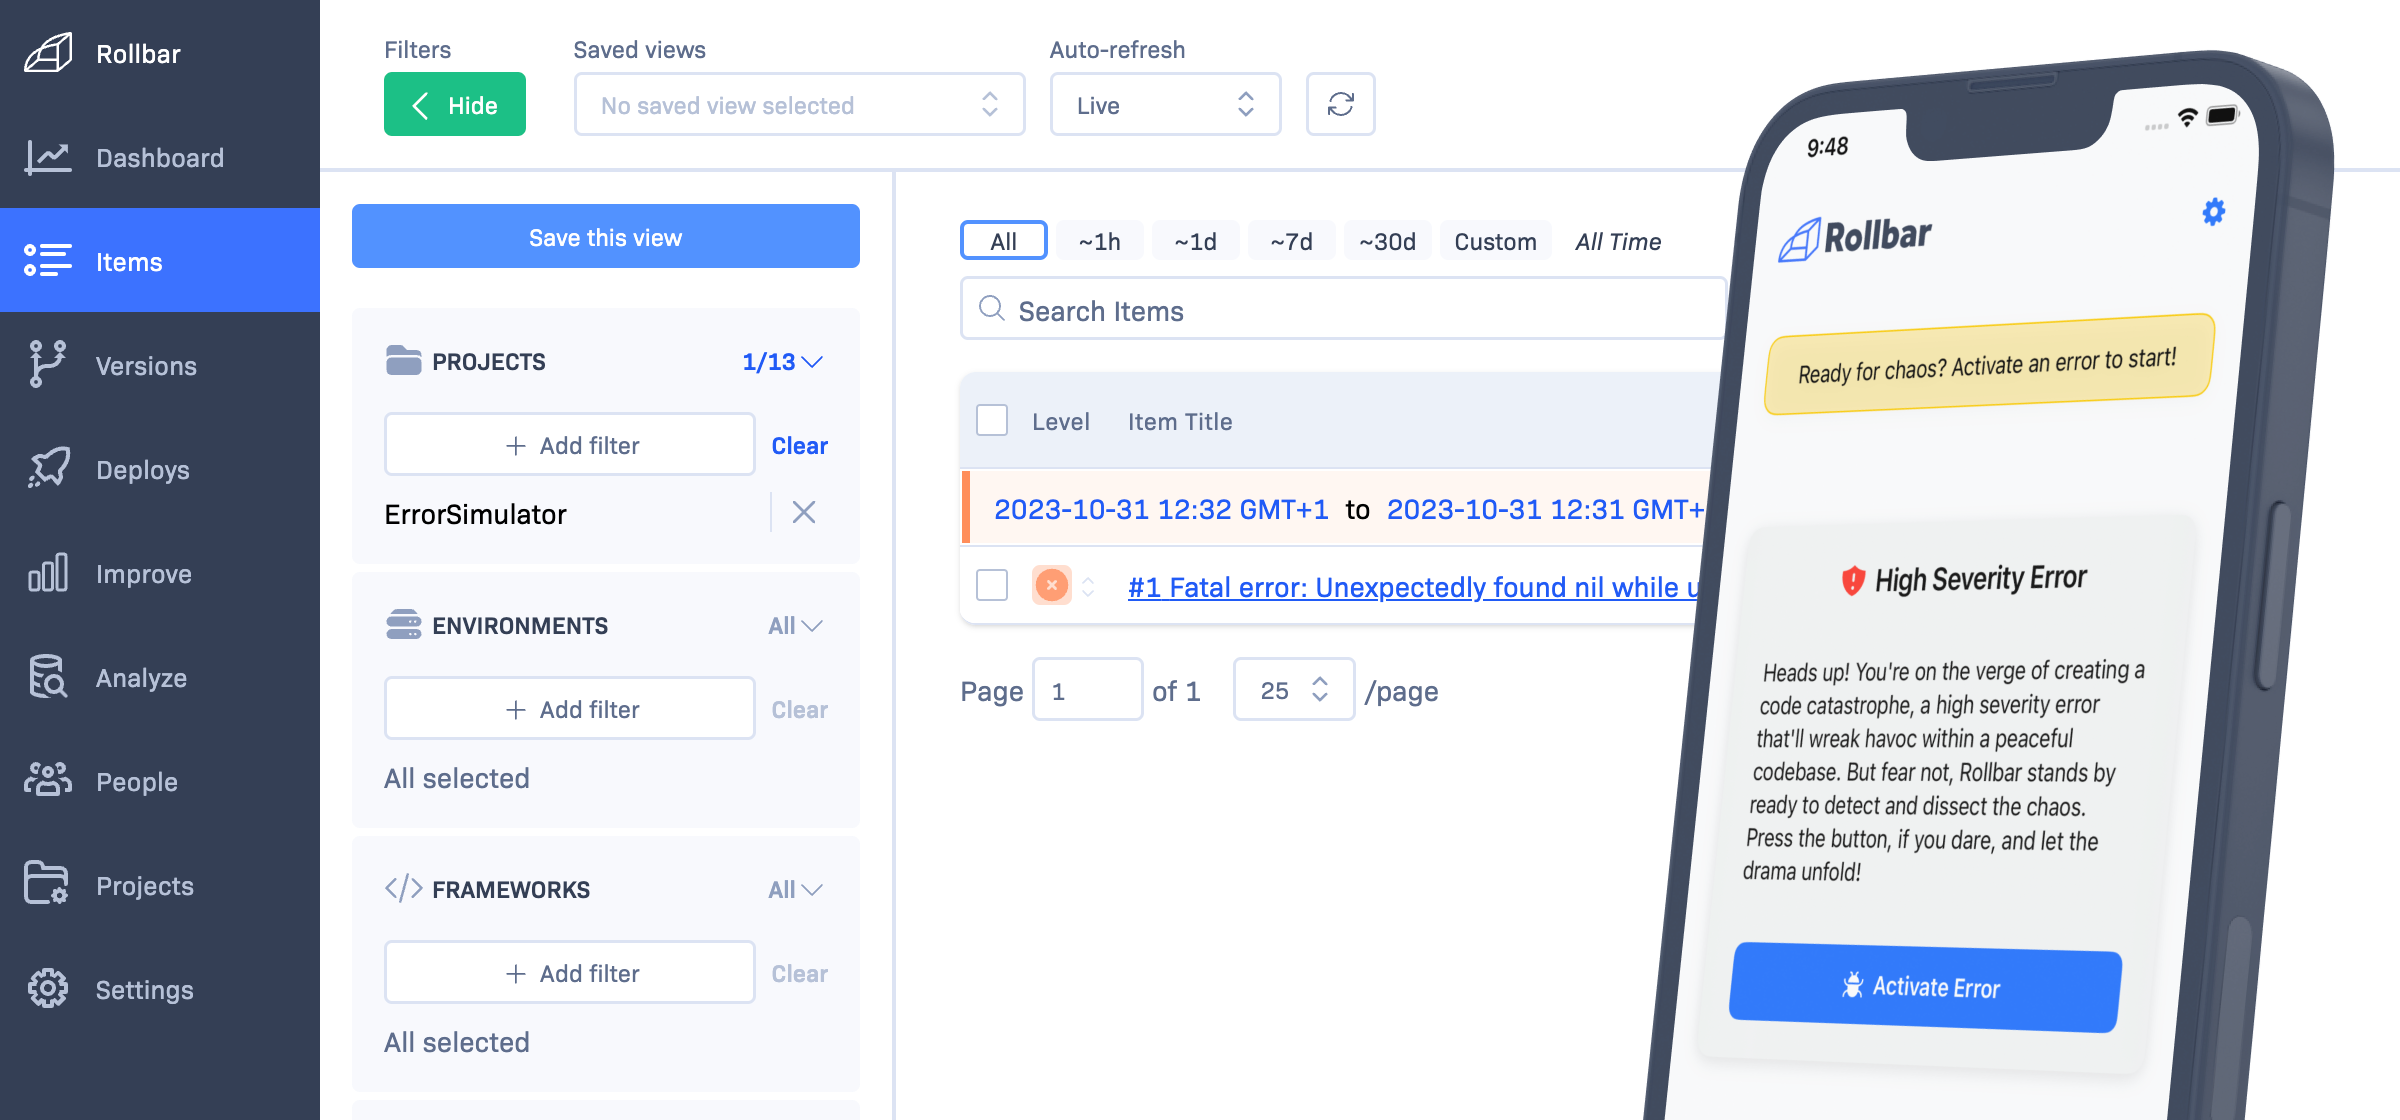Open the Auto-refresh Live dropdown

[1164, 104]
